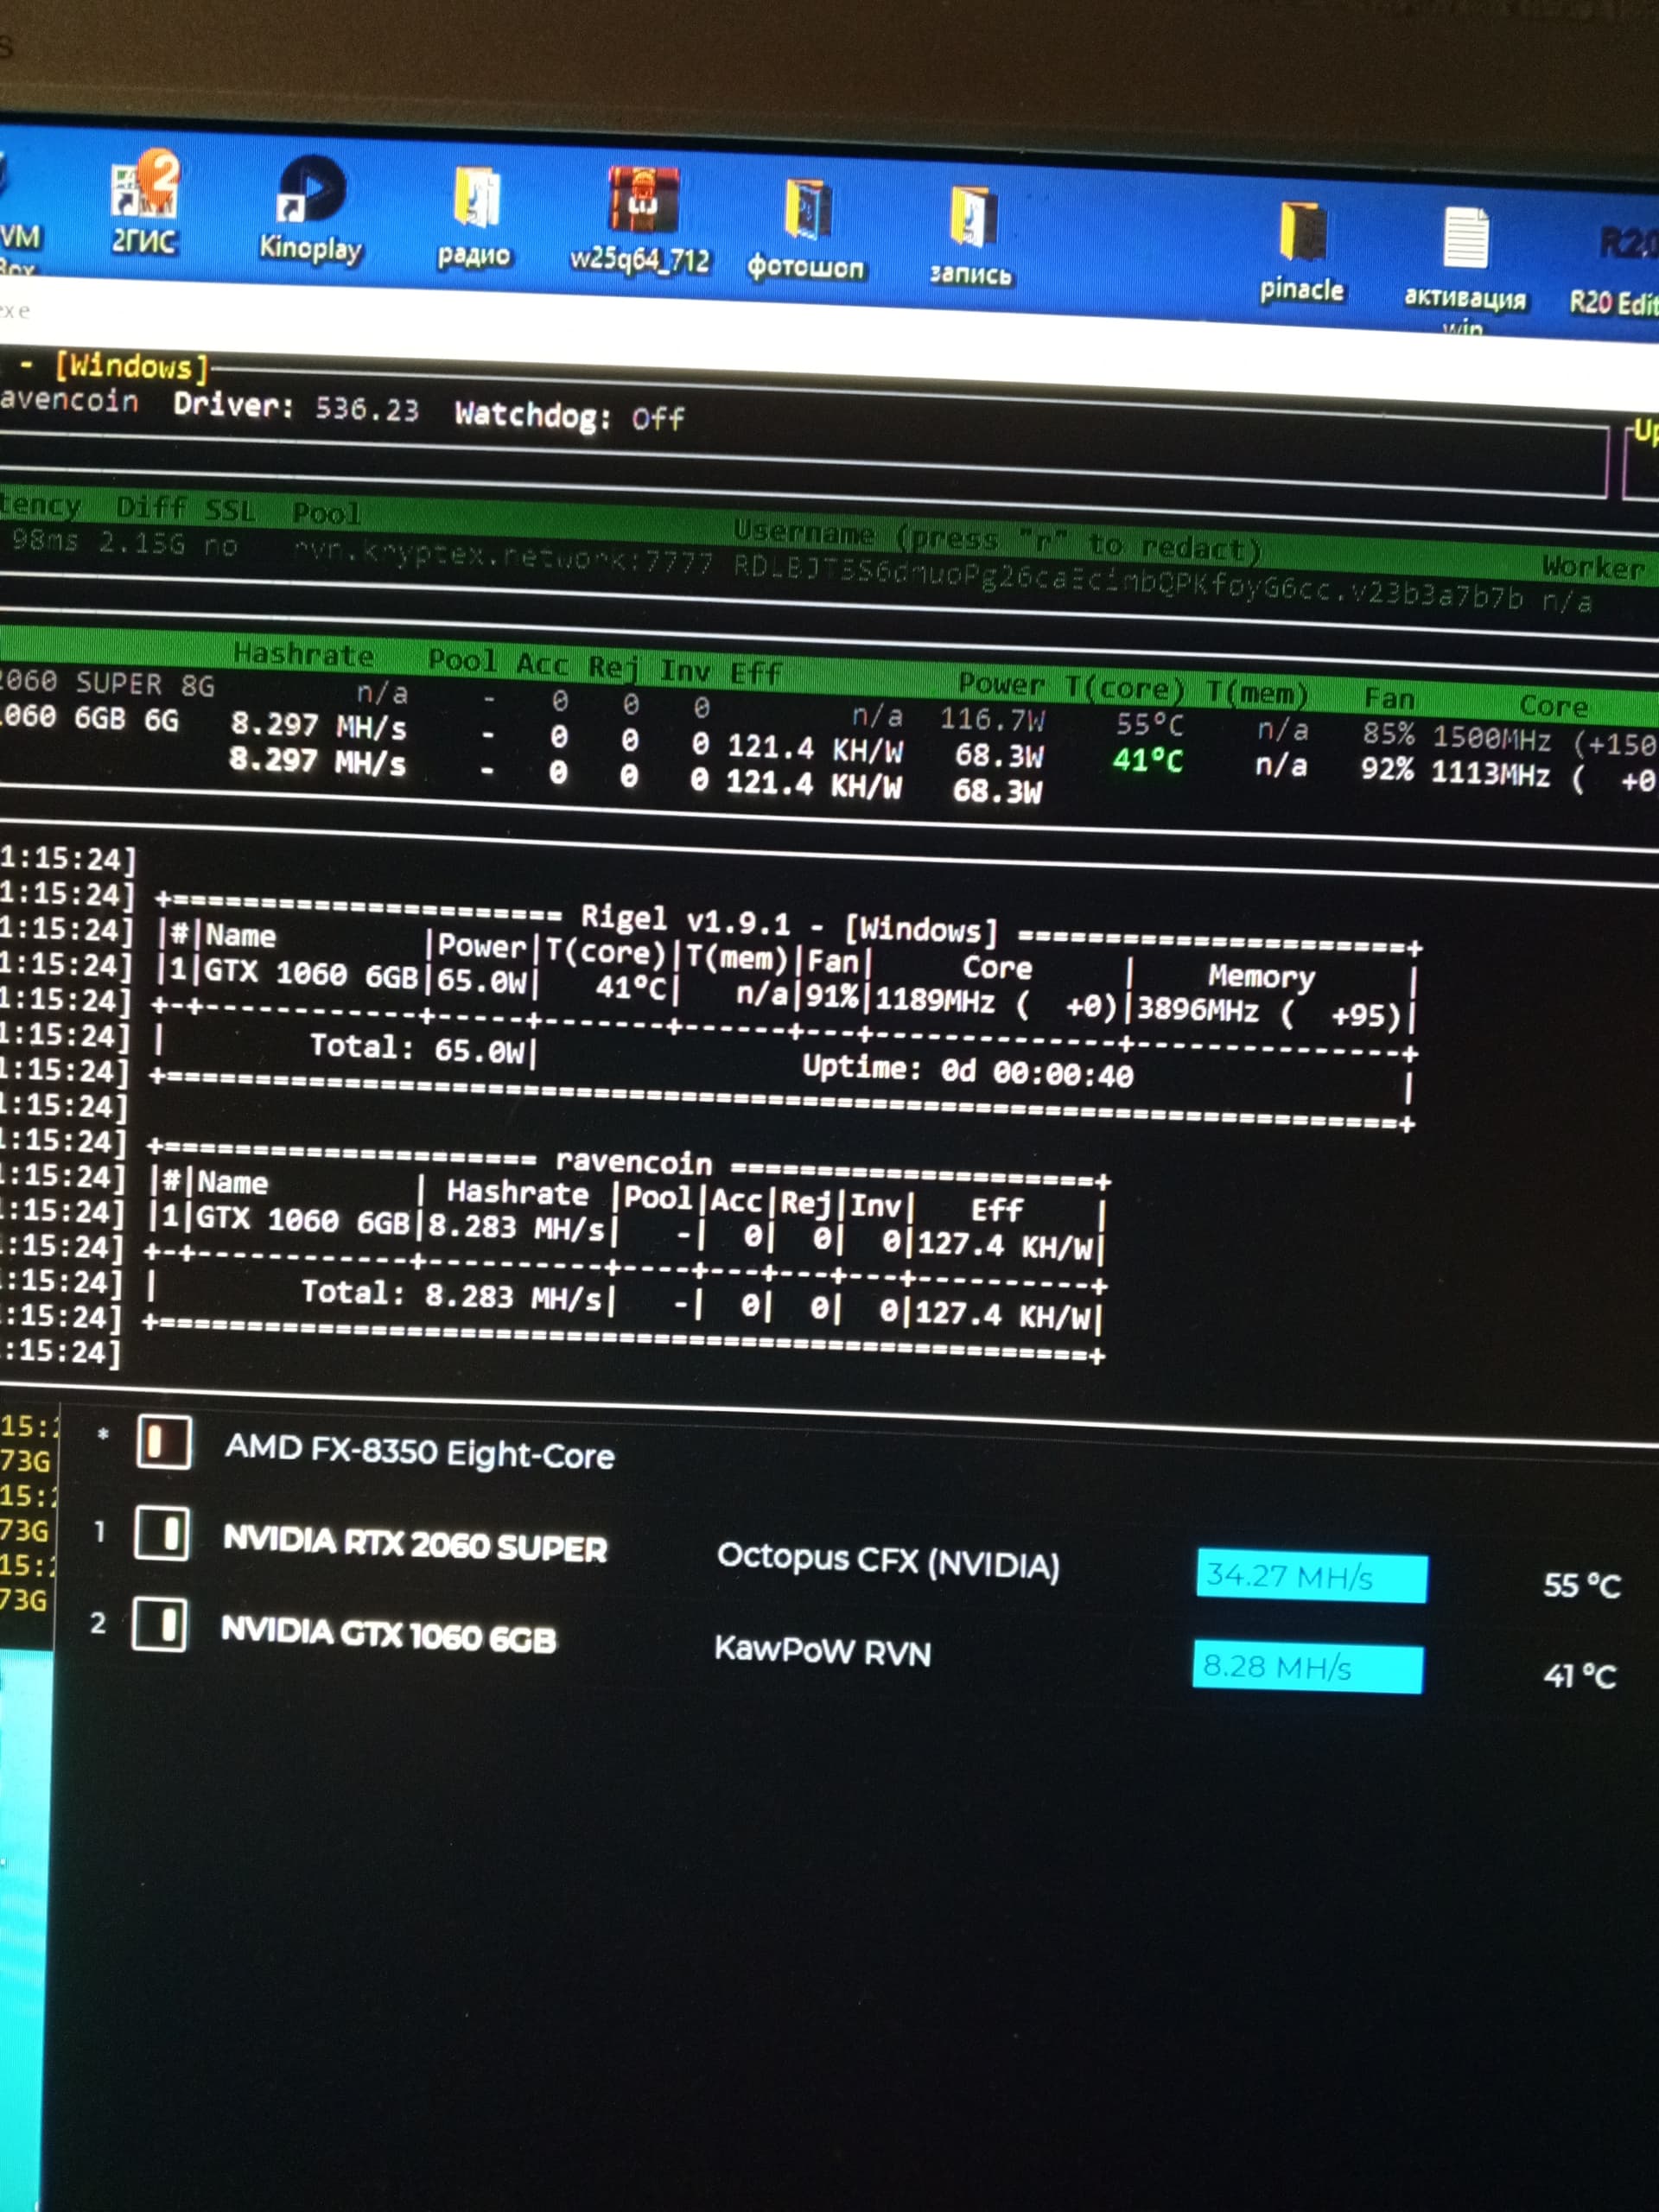
Task: Open the фотошоп folder icon
Action: [x=806, y=229]
